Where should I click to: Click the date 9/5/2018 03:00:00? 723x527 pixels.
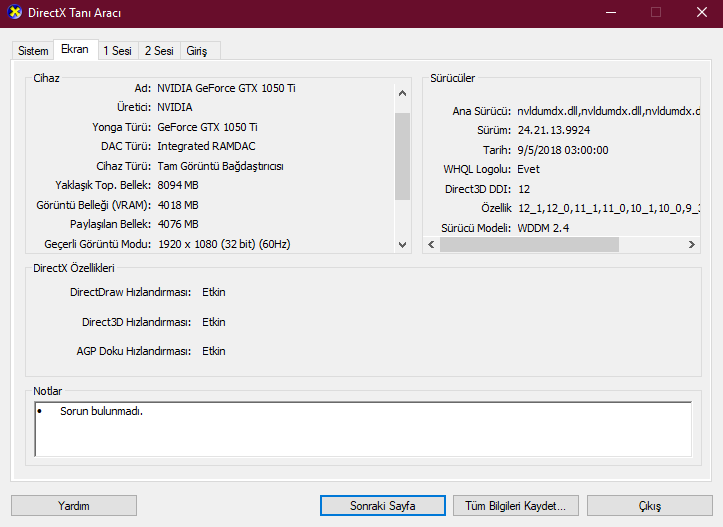click(563, 150)
